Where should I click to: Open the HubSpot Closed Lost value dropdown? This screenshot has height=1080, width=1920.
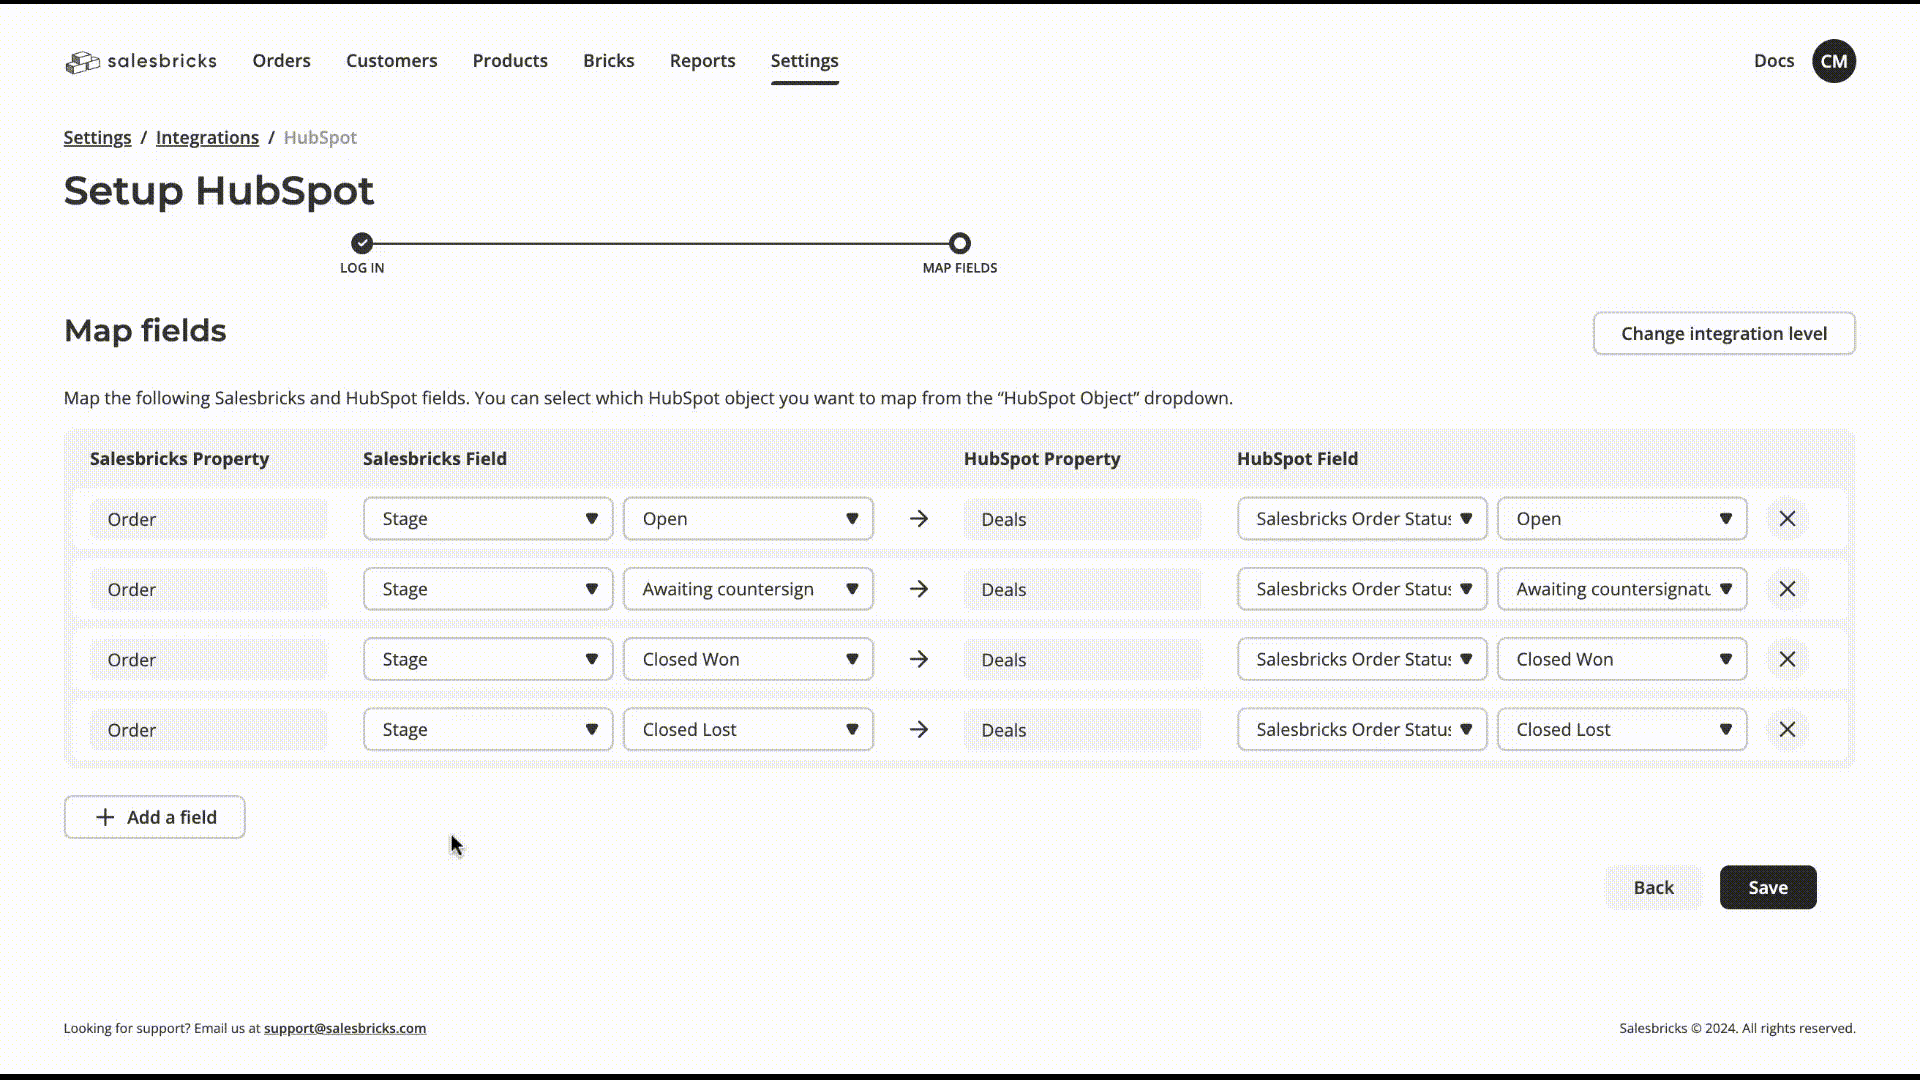coord(1621,730)
